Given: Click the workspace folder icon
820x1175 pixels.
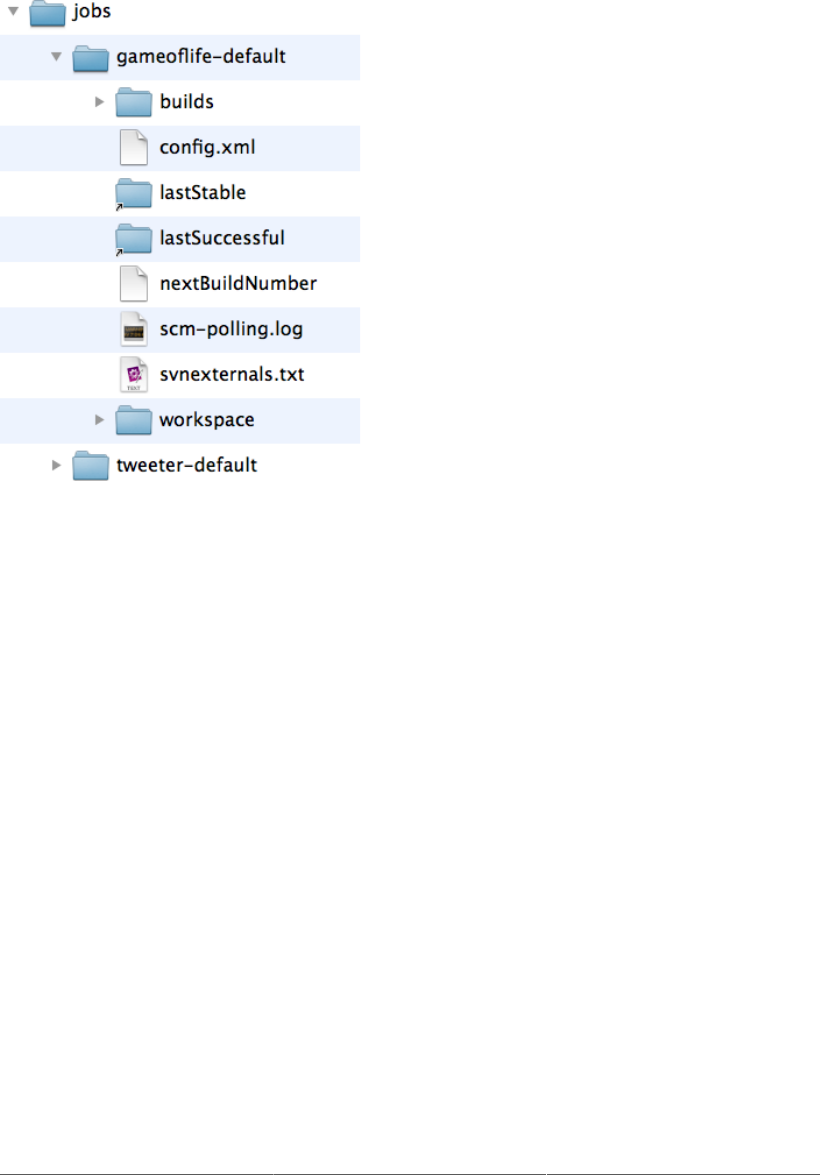Looking at the screenshot, I should tap(134, 420).
